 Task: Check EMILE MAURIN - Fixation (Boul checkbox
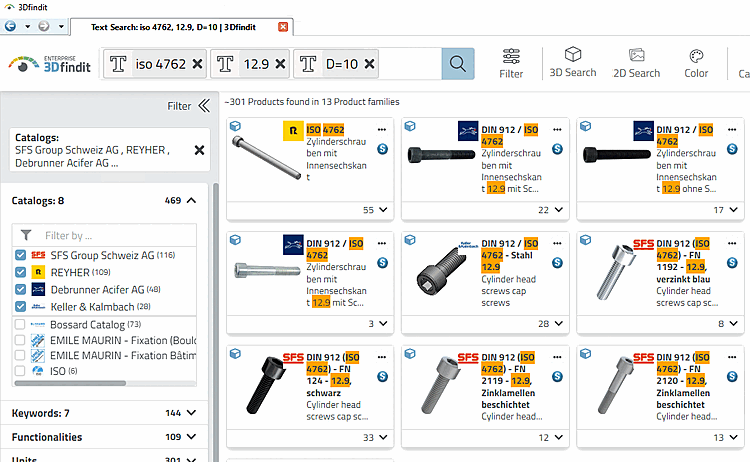click(x=20, y=340)
